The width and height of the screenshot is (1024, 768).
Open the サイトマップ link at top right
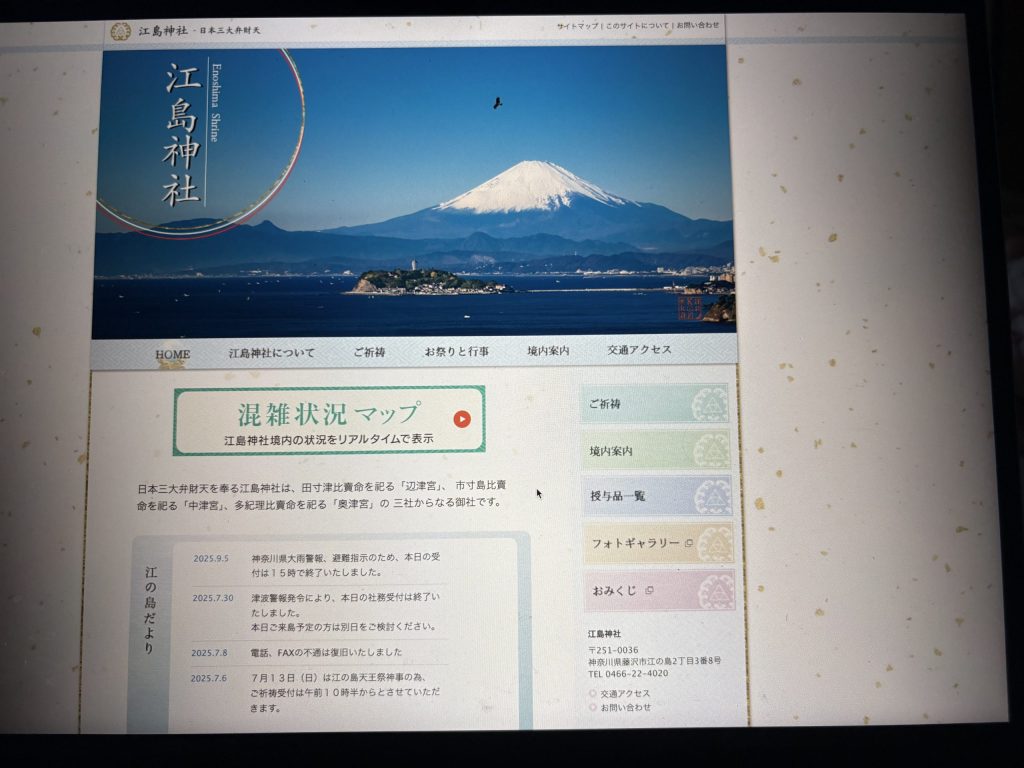point(578,25)
